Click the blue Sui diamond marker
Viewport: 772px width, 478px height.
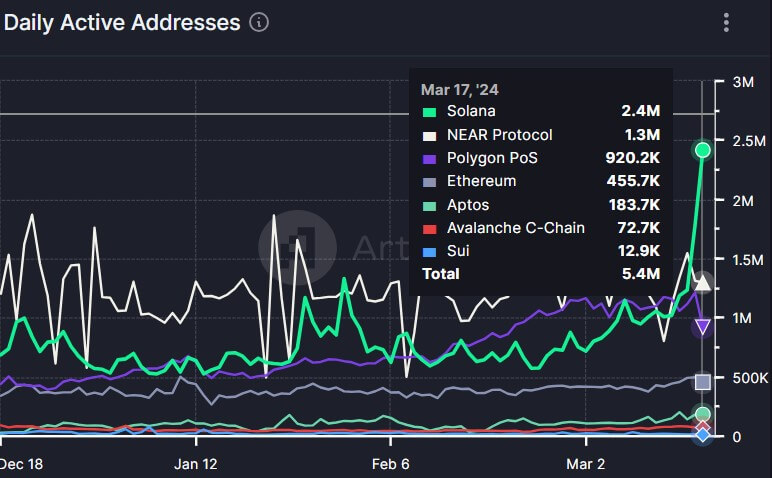pyautogui.click(x=703, y=435)
